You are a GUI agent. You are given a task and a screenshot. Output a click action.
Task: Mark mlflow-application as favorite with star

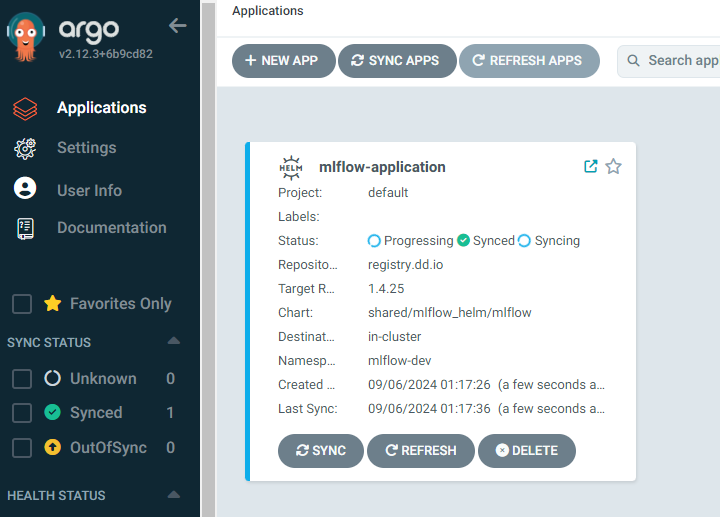(x=613, y=166)
